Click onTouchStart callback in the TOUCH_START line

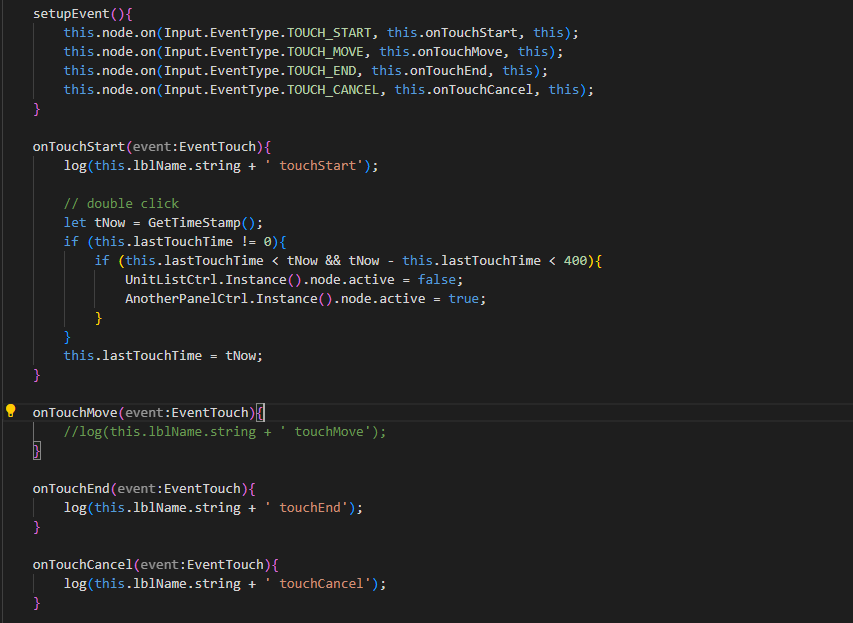coord(471,33)
